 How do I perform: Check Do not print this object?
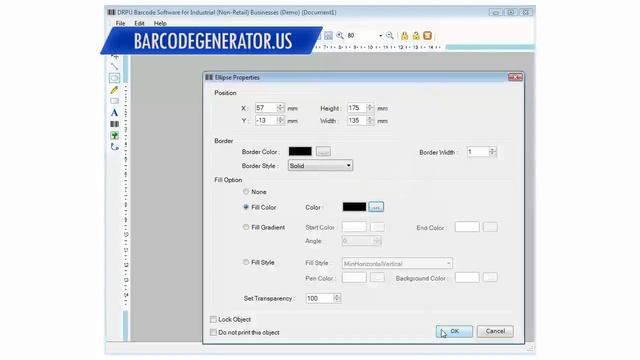point(213,332)
